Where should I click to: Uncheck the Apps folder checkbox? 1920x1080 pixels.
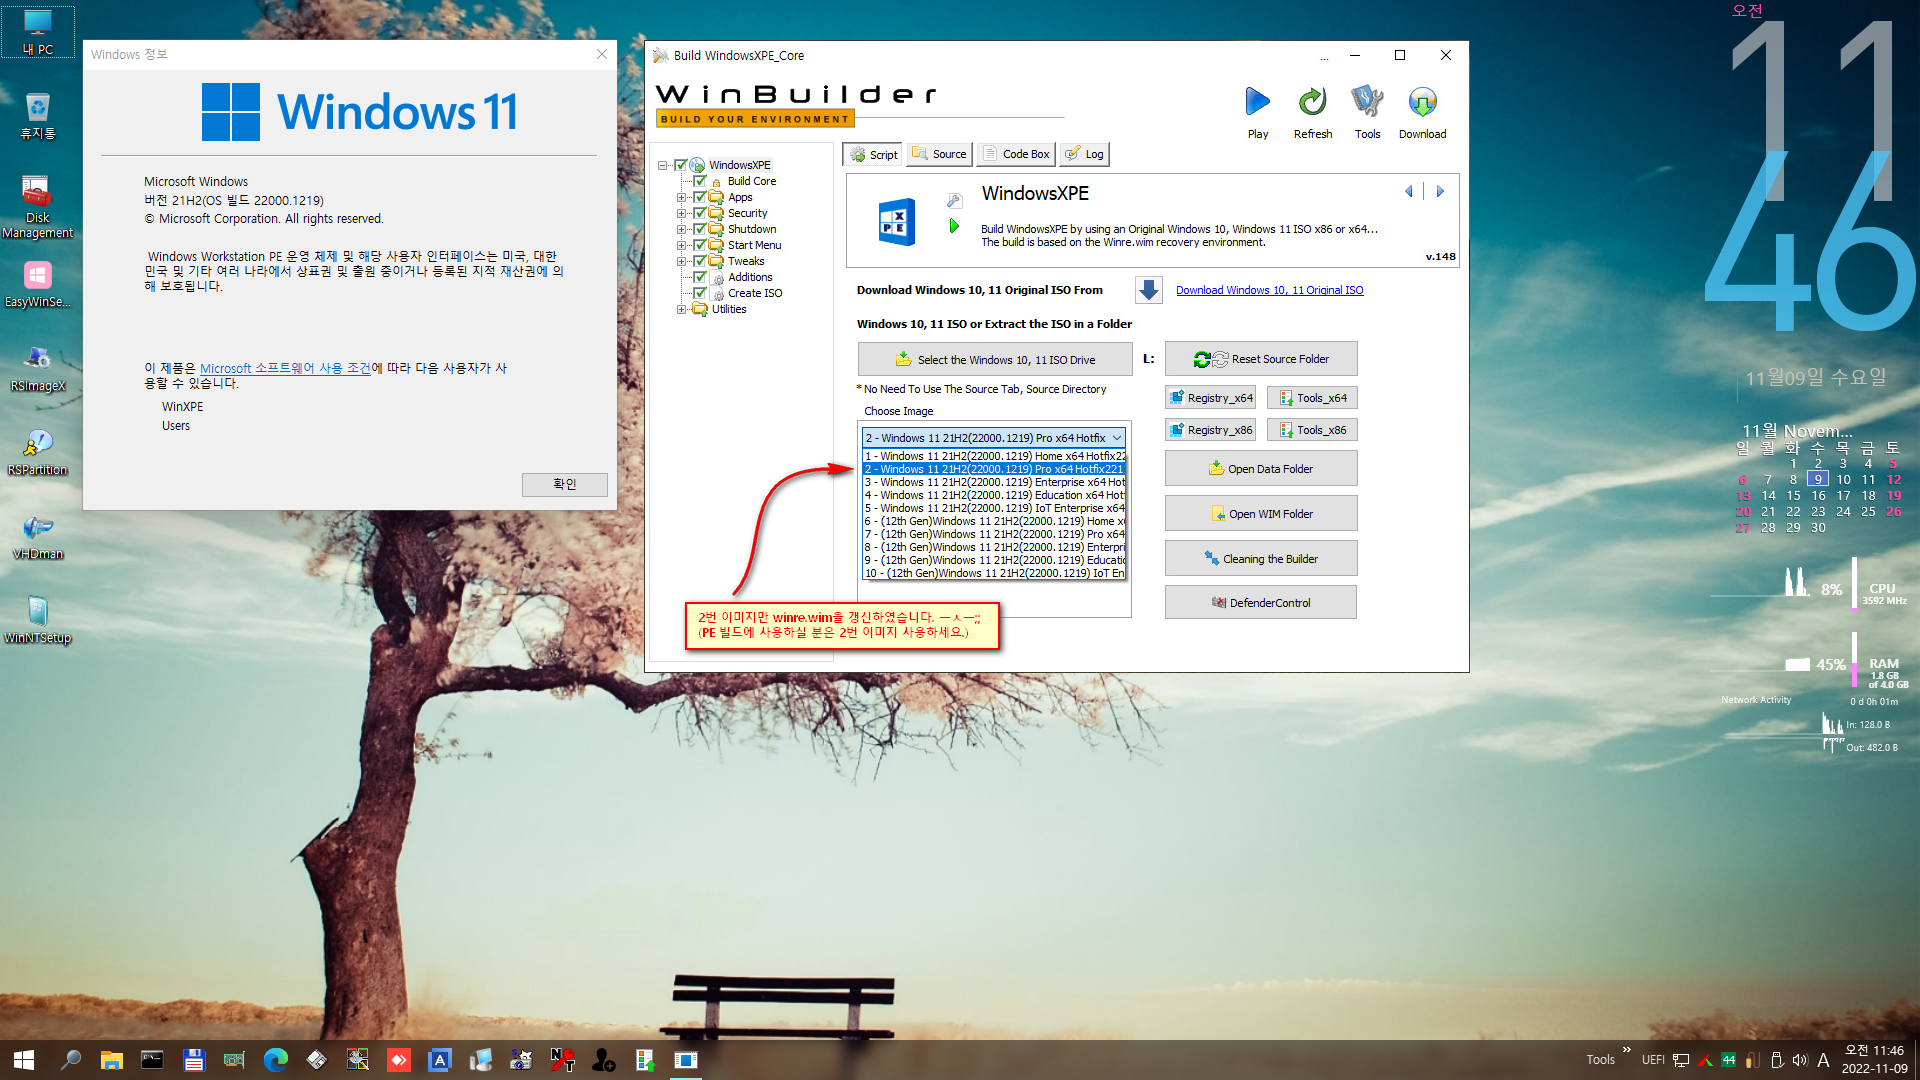click(700, 197)
